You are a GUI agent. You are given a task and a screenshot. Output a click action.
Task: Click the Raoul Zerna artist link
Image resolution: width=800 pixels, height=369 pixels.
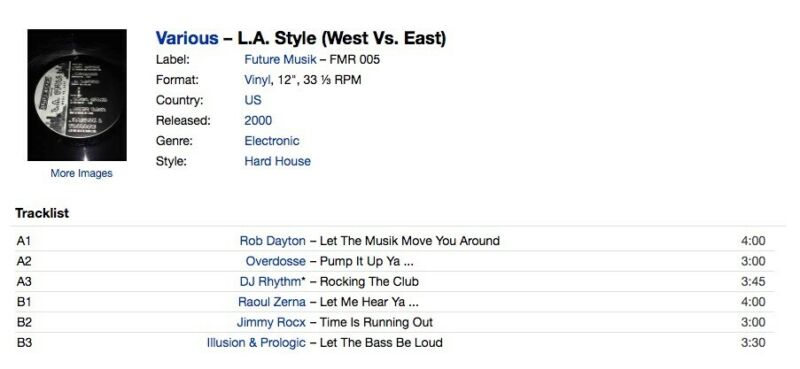pos(272,302)
